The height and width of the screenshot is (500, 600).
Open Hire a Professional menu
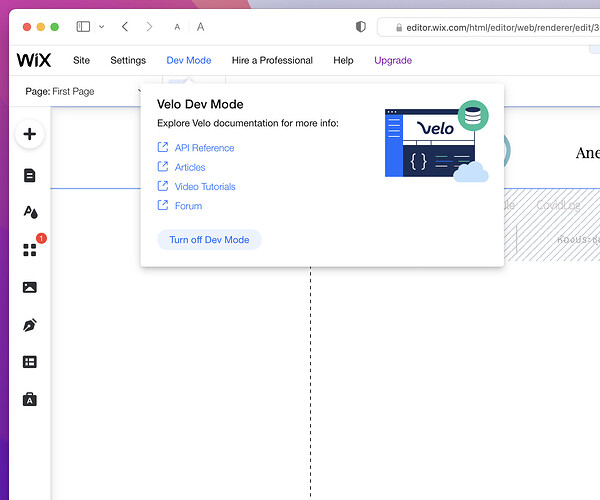coord(272,60)
